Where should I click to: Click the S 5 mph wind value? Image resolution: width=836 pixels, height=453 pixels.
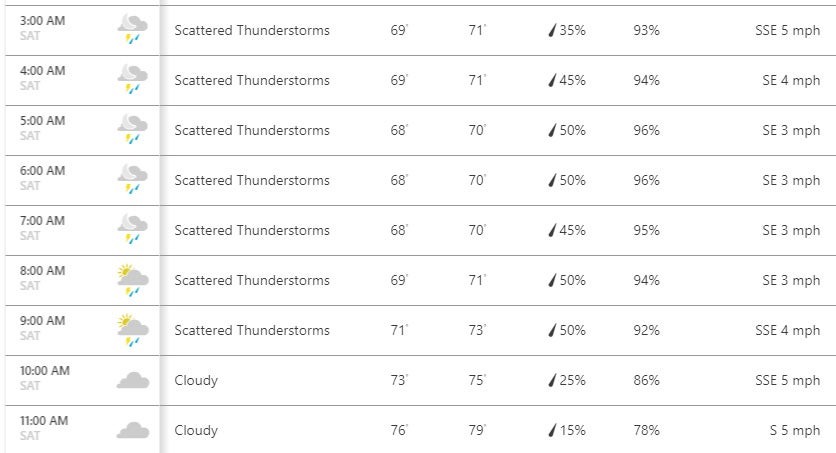(x=794, y=430)
